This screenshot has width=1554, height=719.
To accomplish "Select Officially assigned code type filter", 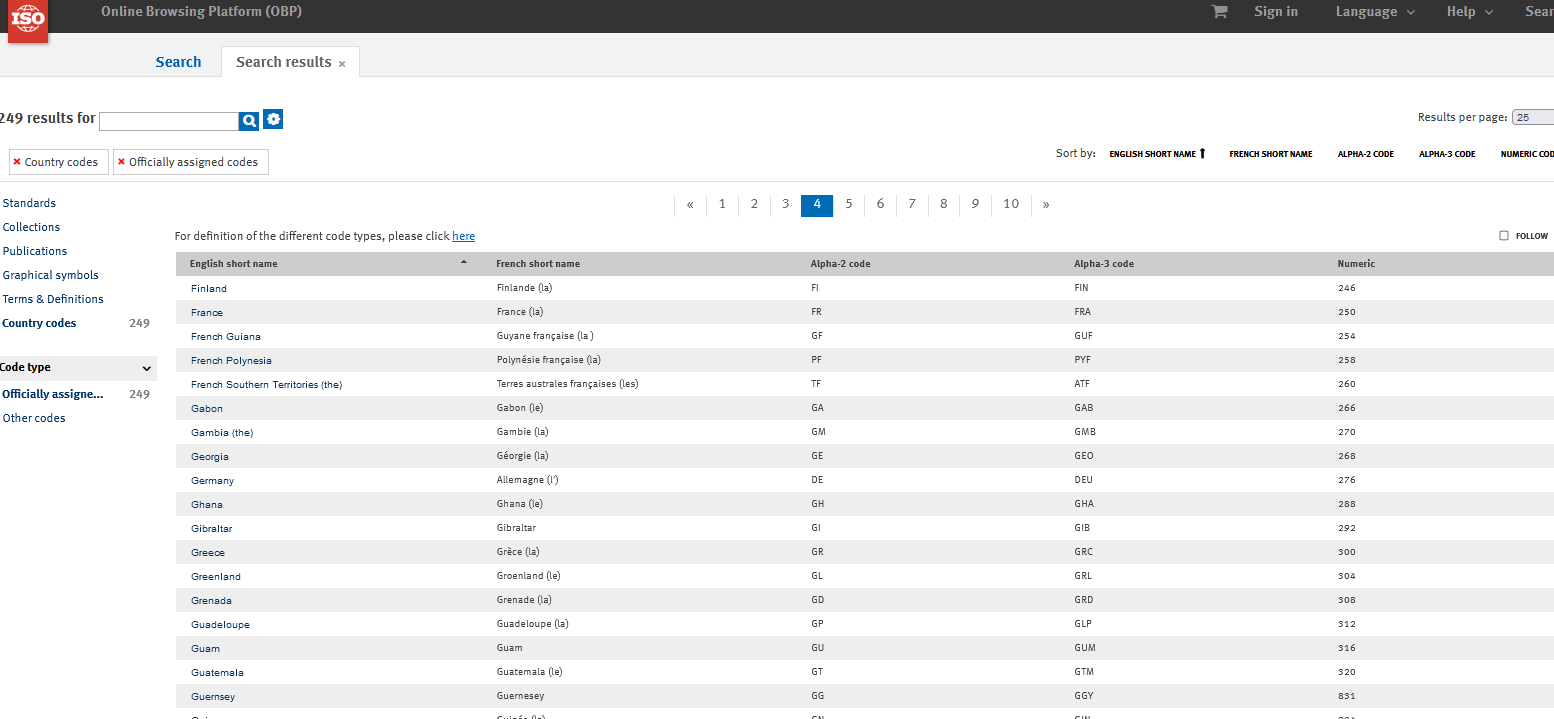I will point(53,394).
